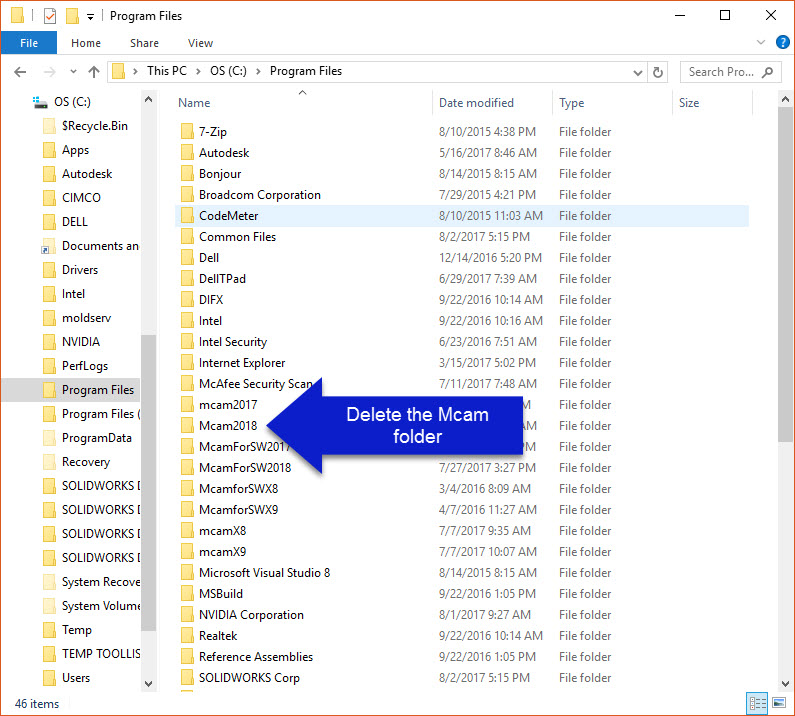Screen dimensions: 795x716
Task: Select the Mcam2018 folder
Action: (x=228, y=426)
